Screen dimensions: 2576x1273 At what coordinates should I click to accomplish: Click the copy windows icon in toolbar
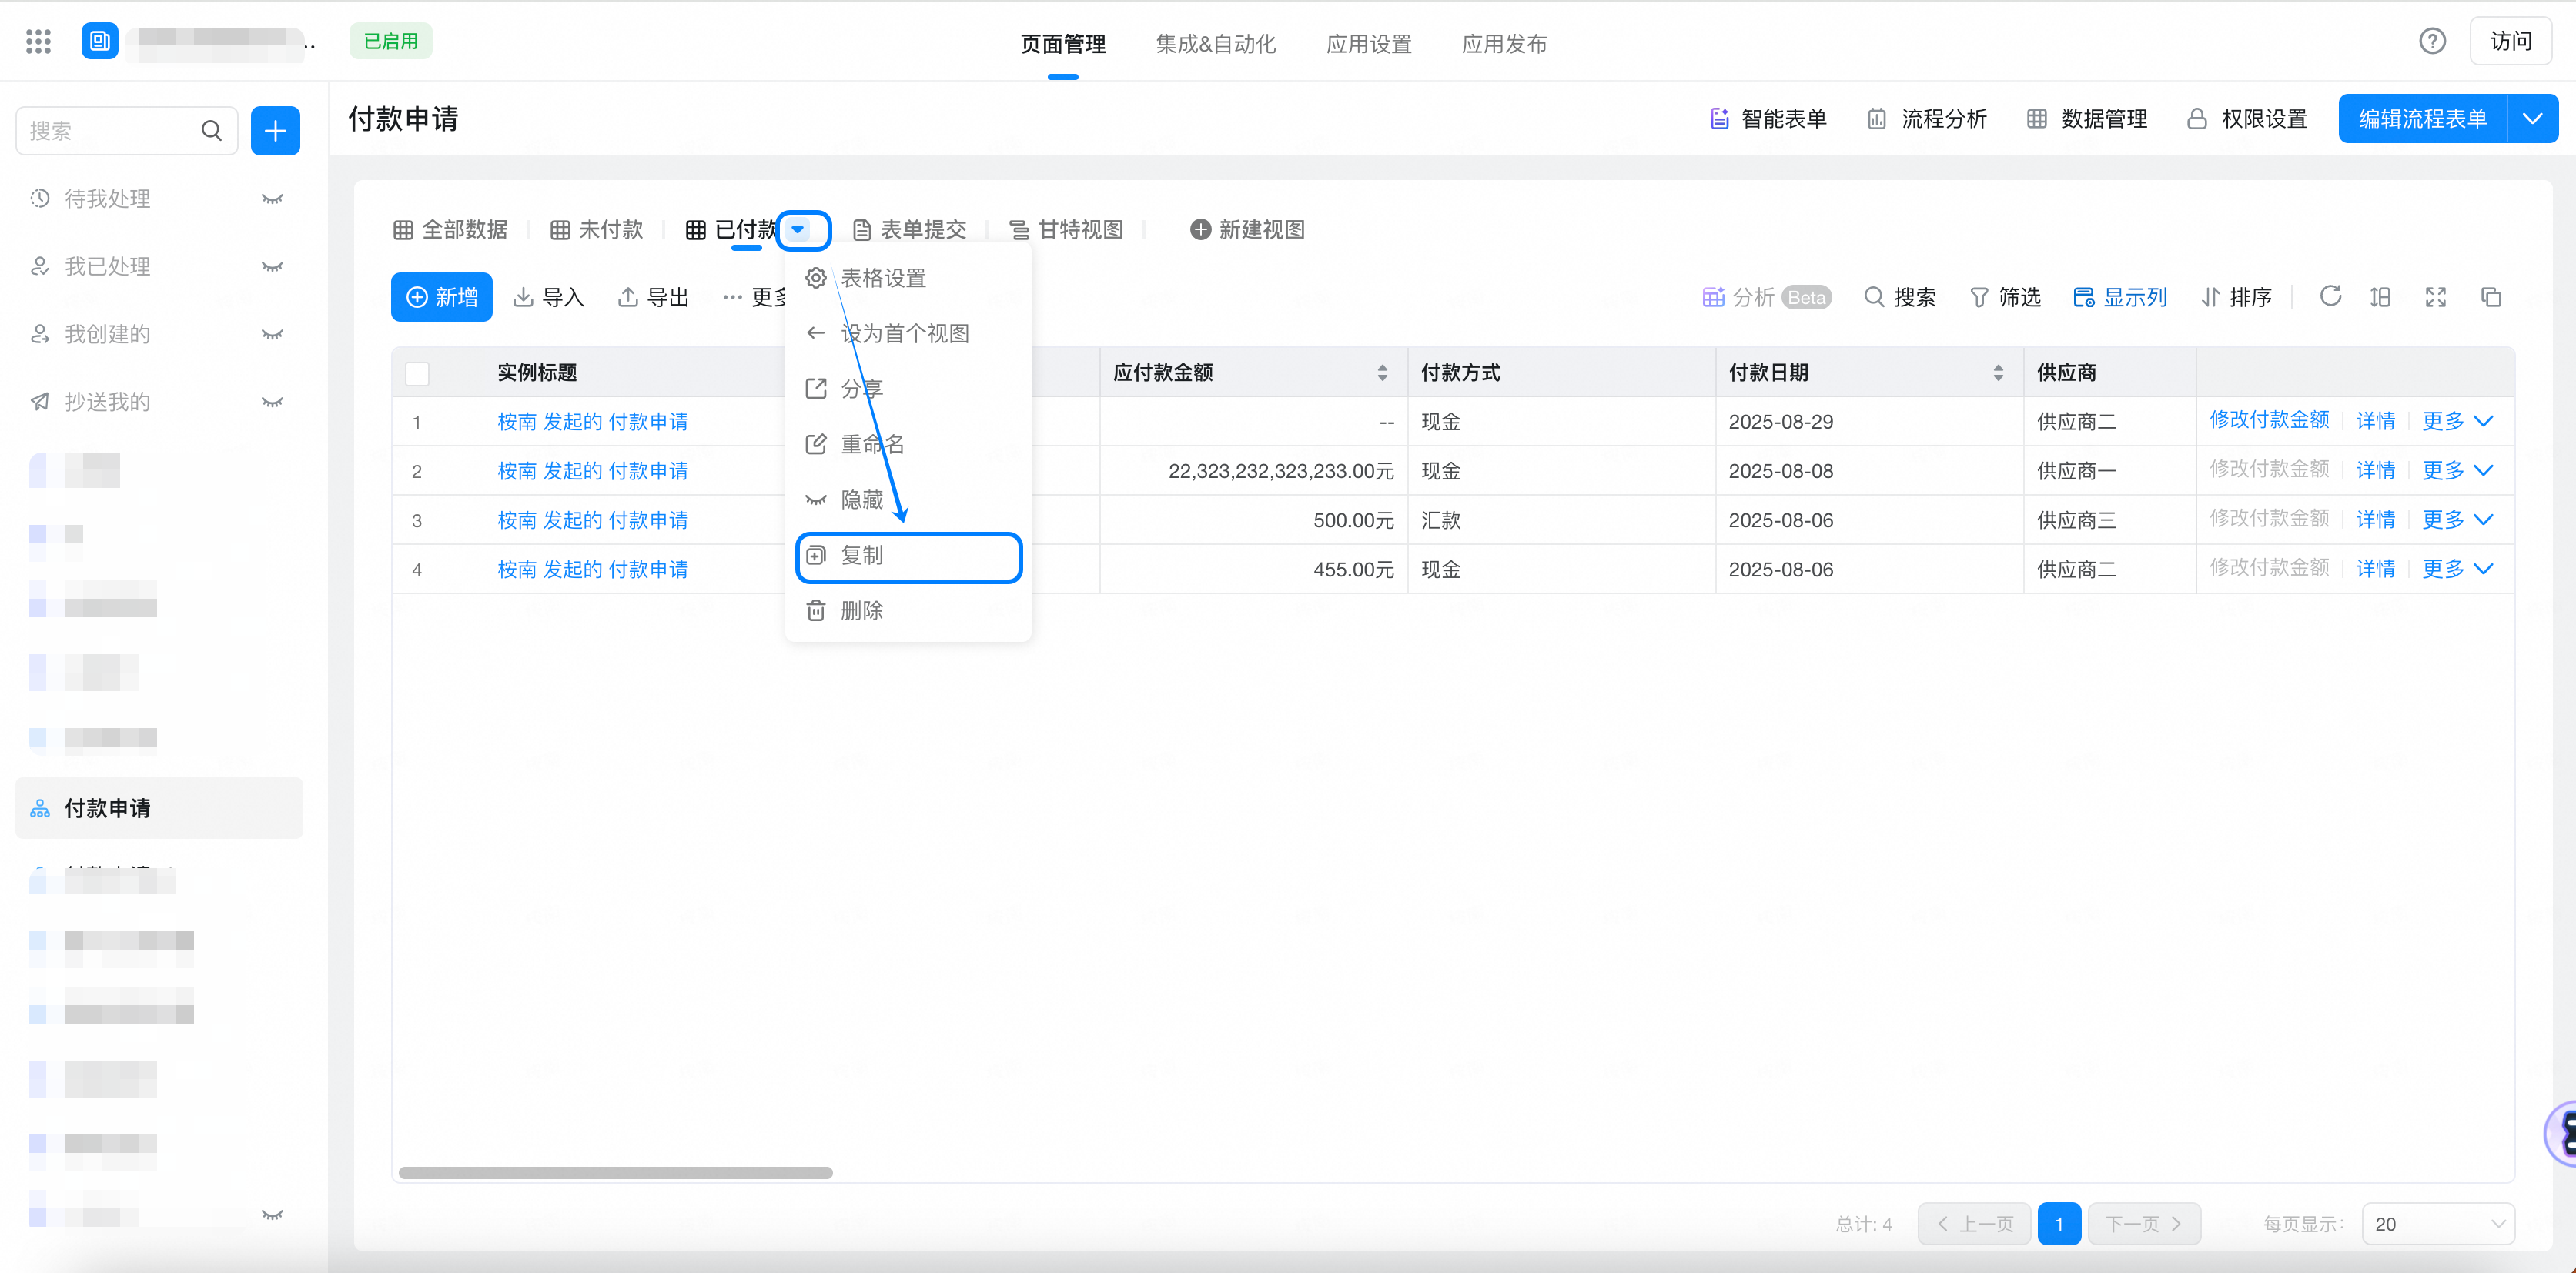pyautogui.click(x=2491, y=297)
